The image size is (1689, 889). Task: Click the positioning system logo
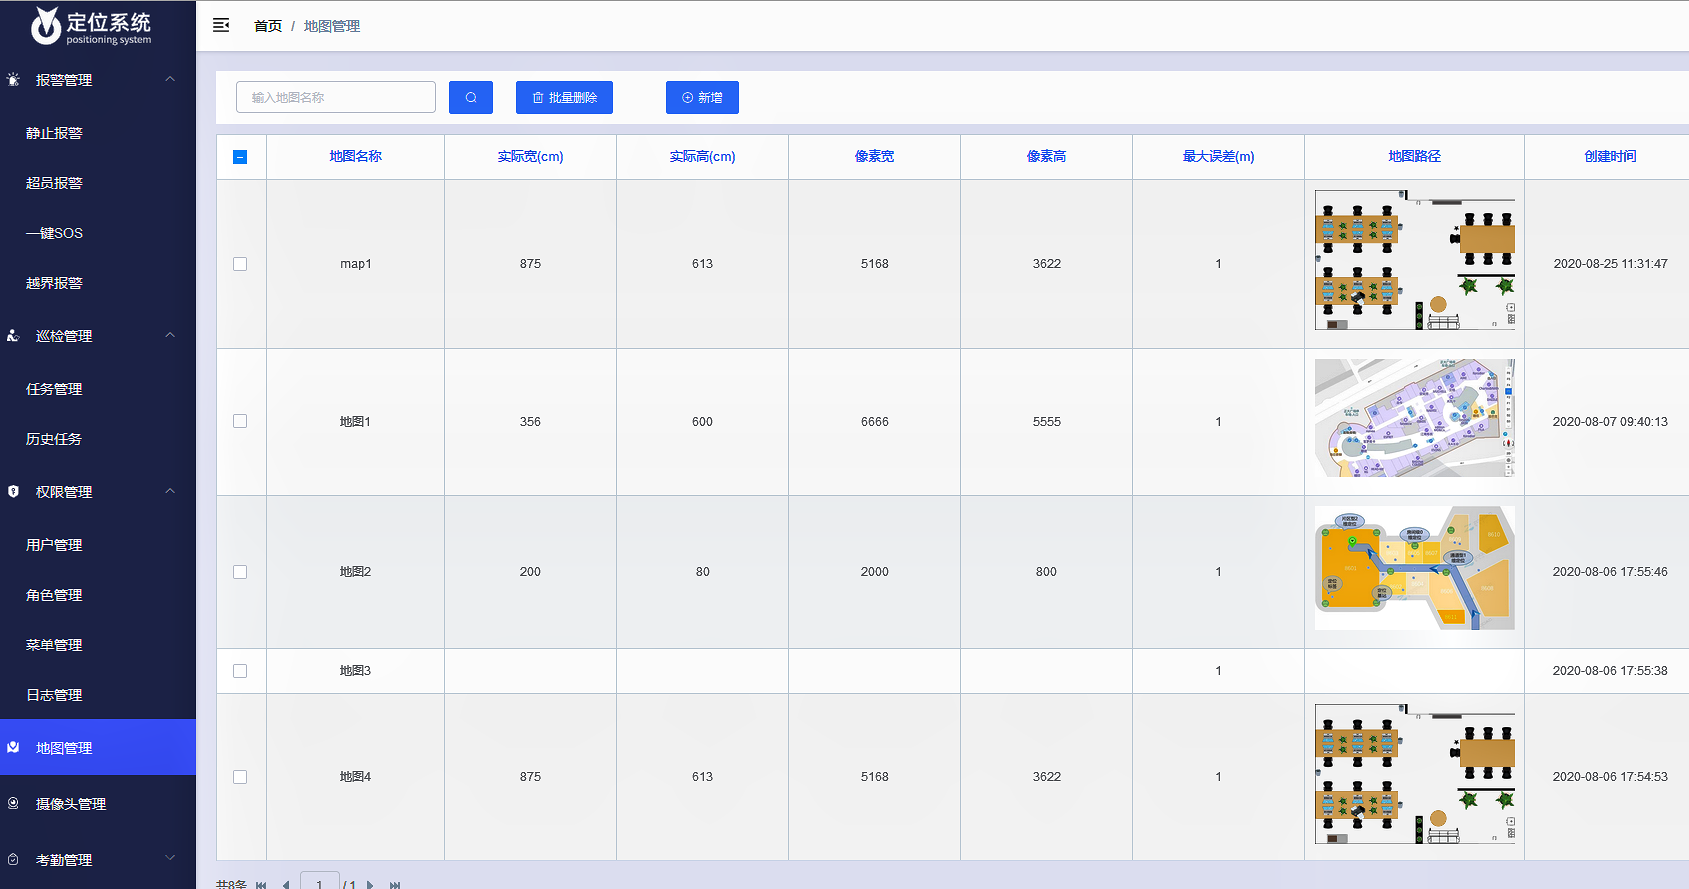pyautogui.click(x=91, y=26)
